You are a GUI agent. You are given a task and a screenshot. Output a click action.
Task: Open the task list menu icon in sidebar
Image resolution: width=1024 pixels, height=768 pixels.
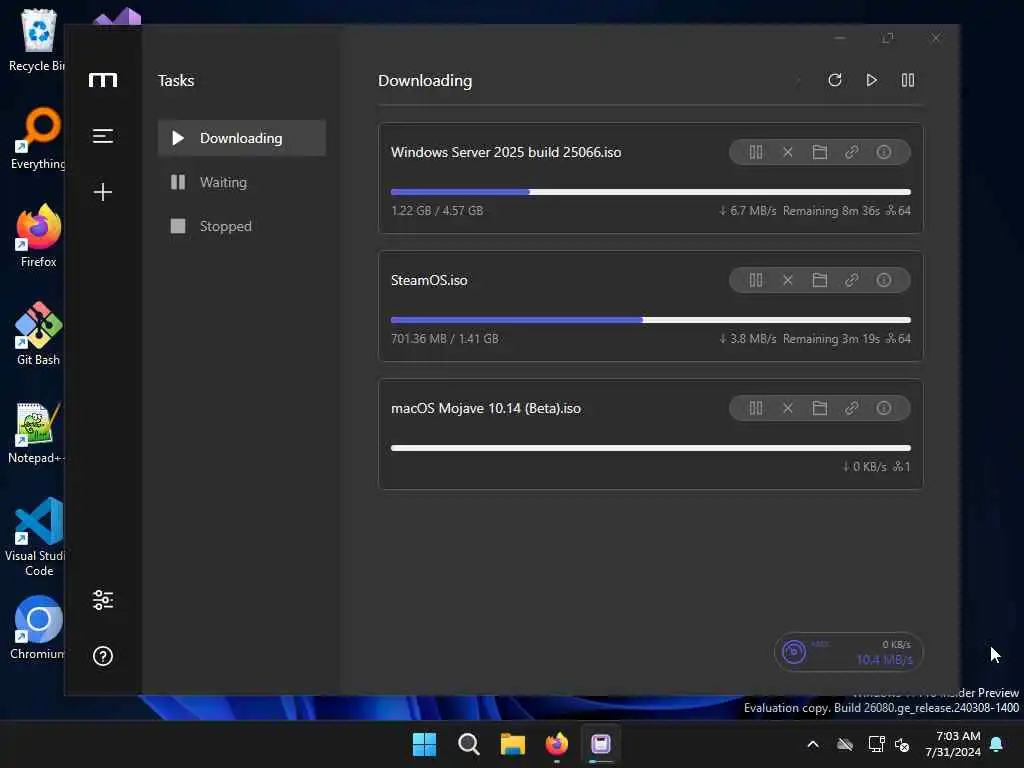103,136
